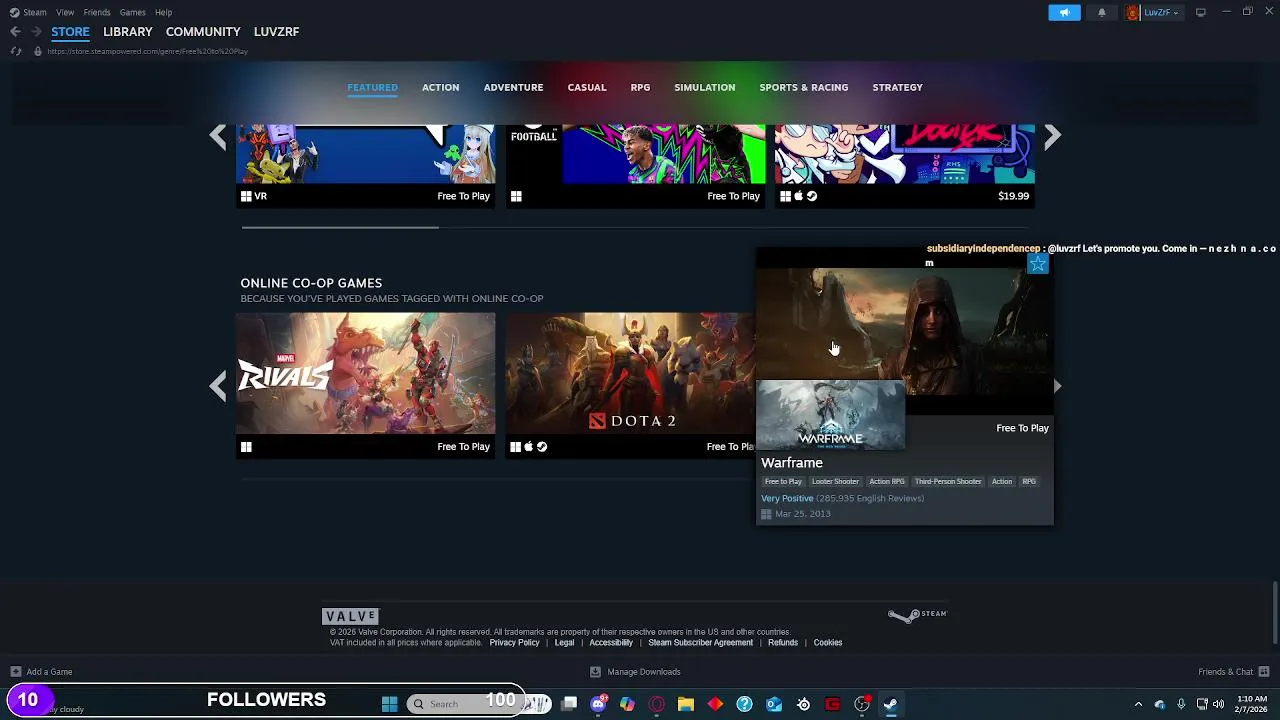Open the Legal link
1280x720 pixels.
(564, 643)
